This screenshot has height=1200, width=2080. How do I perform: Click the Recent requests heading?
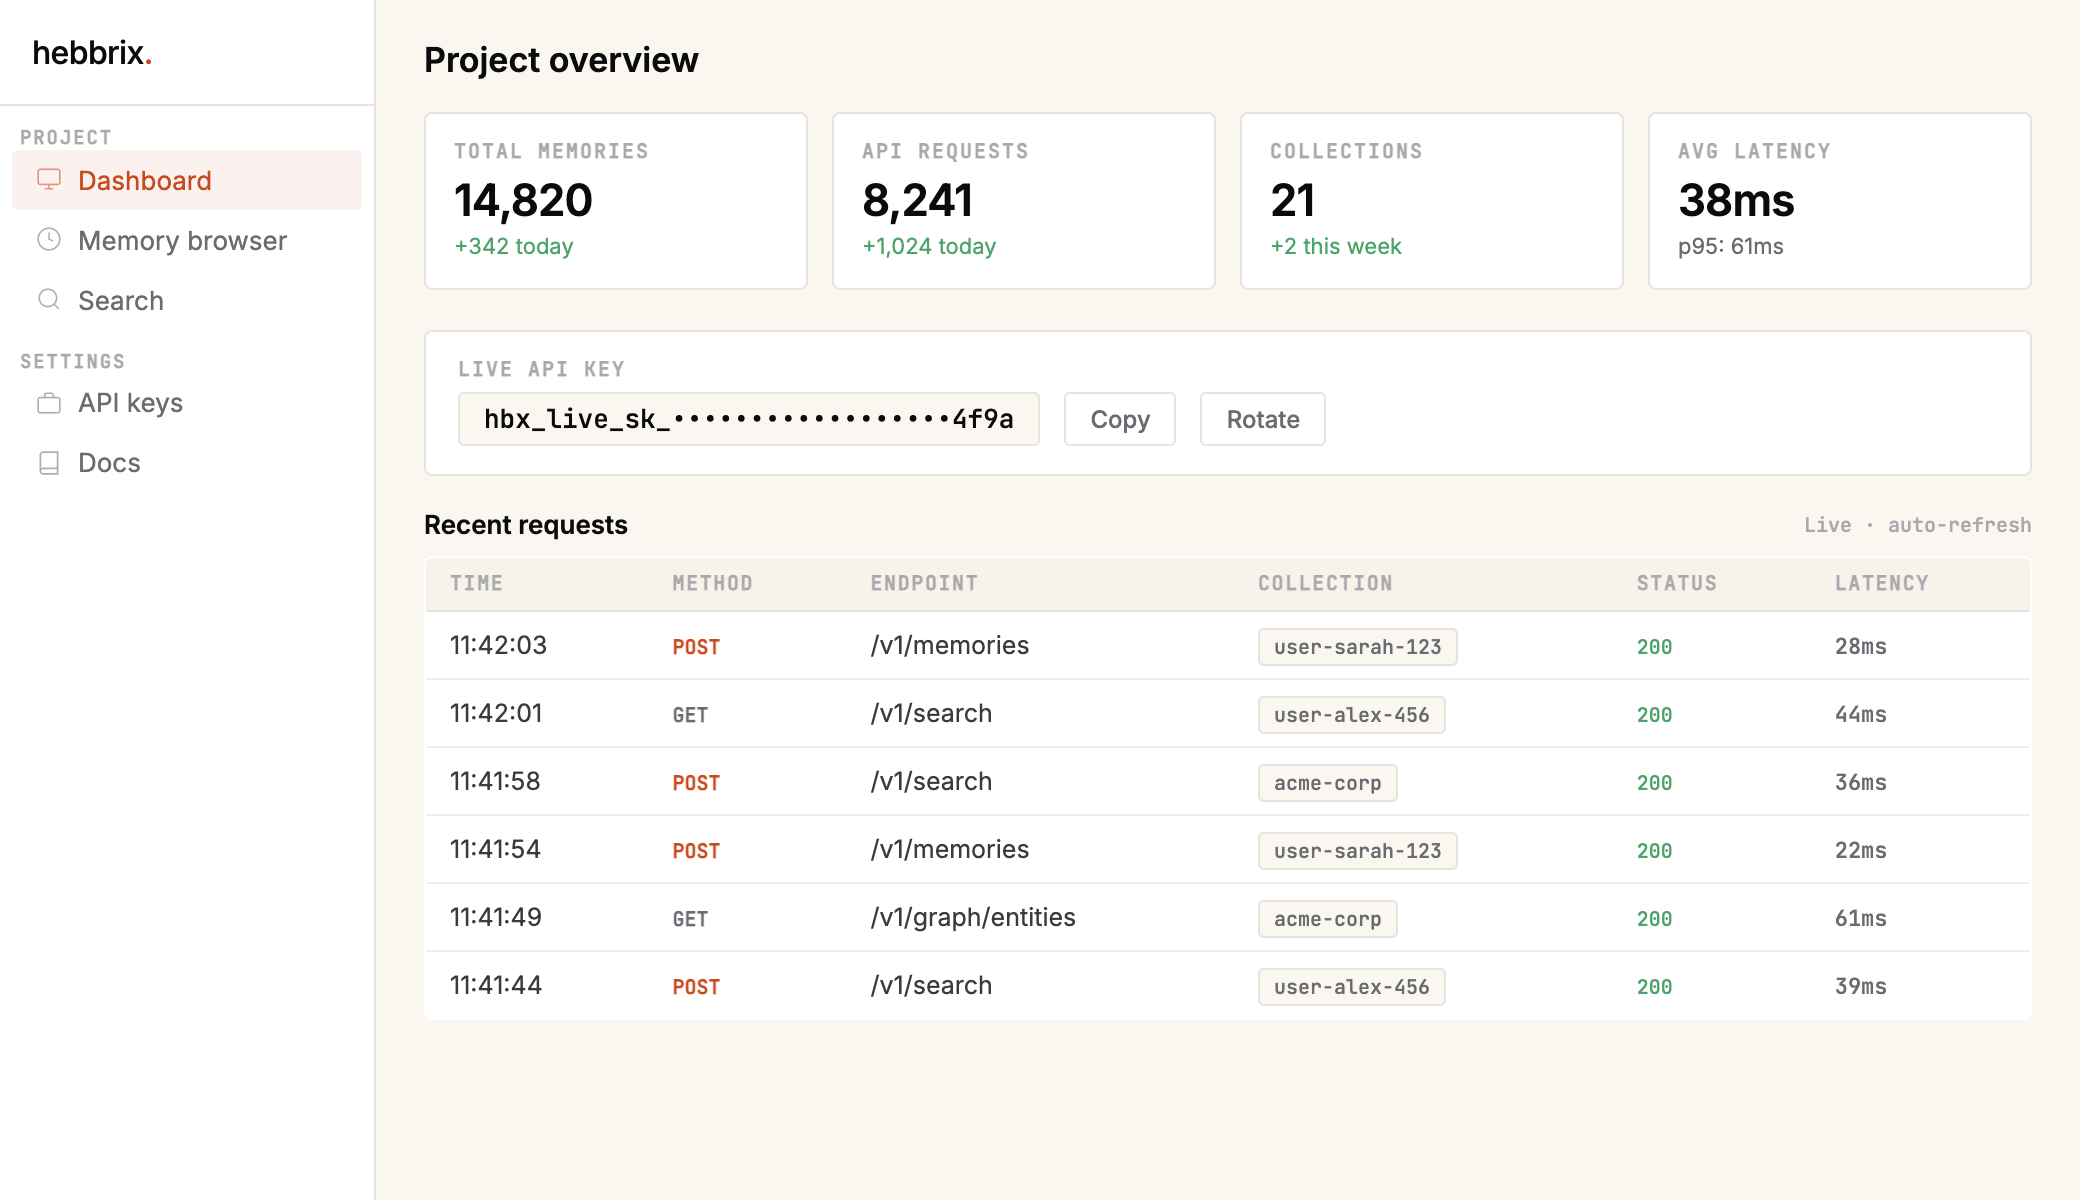point(526,525)
